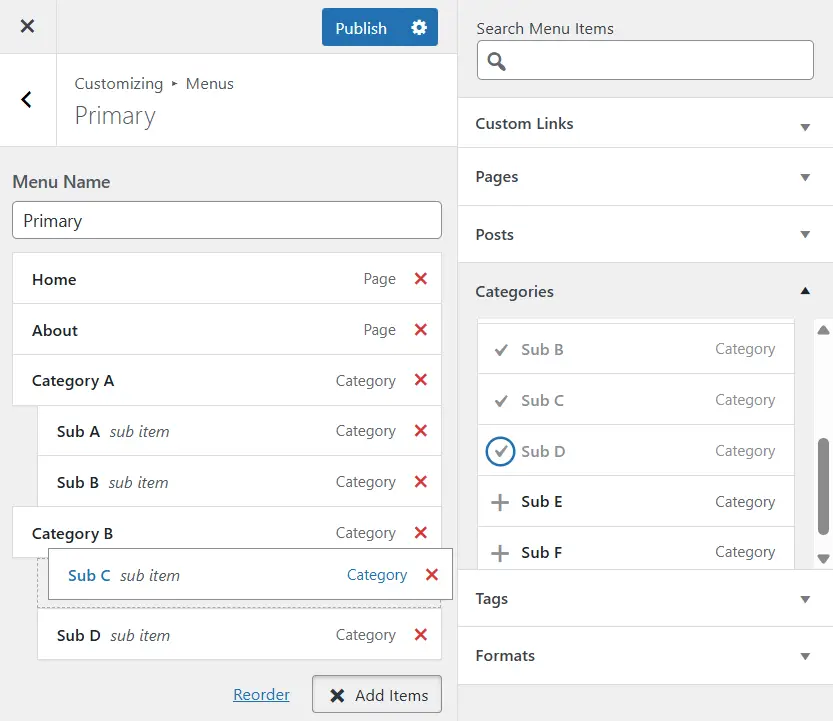Expand the Pages section
The width and height of the screenshot is (833, 721).
[805, 177]
